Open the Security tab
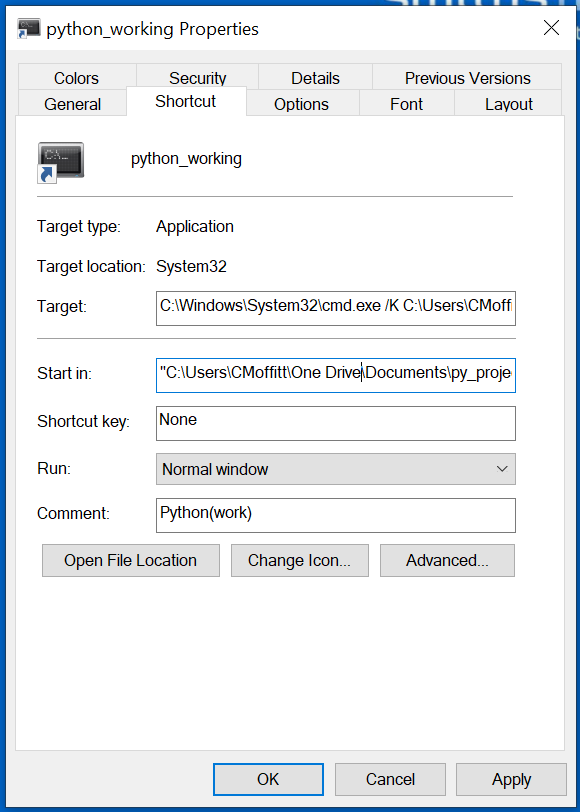The height and width of the screenshot is (812, 580). (197, 78)
